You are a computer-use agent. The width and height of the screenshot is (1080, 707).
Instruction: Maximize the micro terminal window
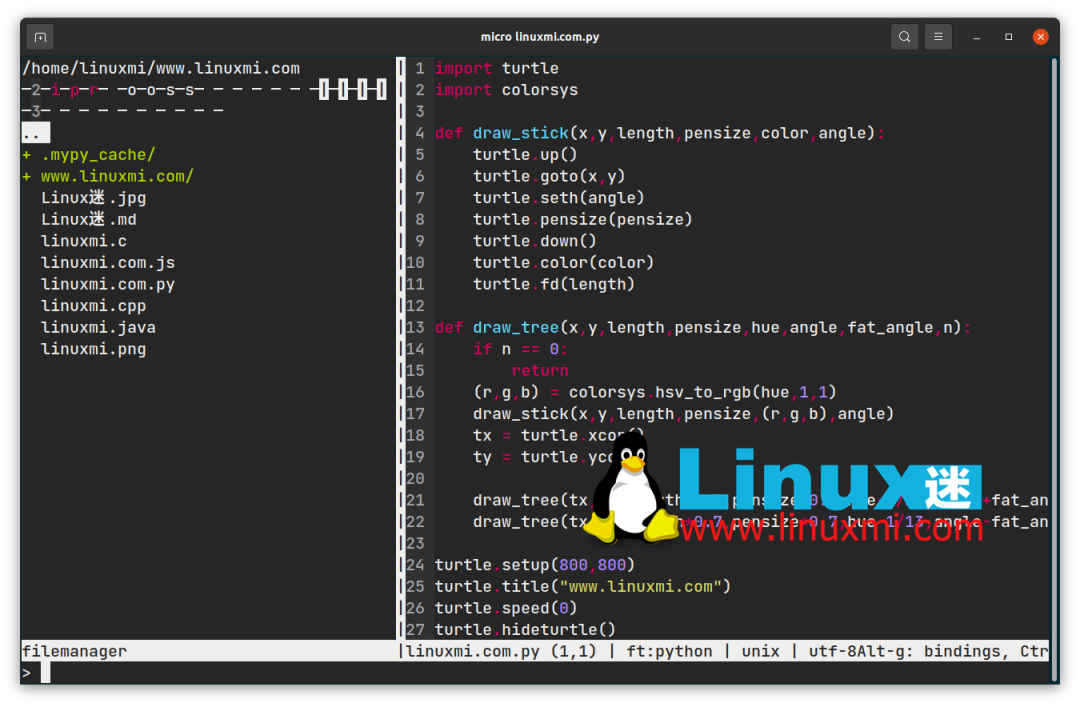[1008, 37]
